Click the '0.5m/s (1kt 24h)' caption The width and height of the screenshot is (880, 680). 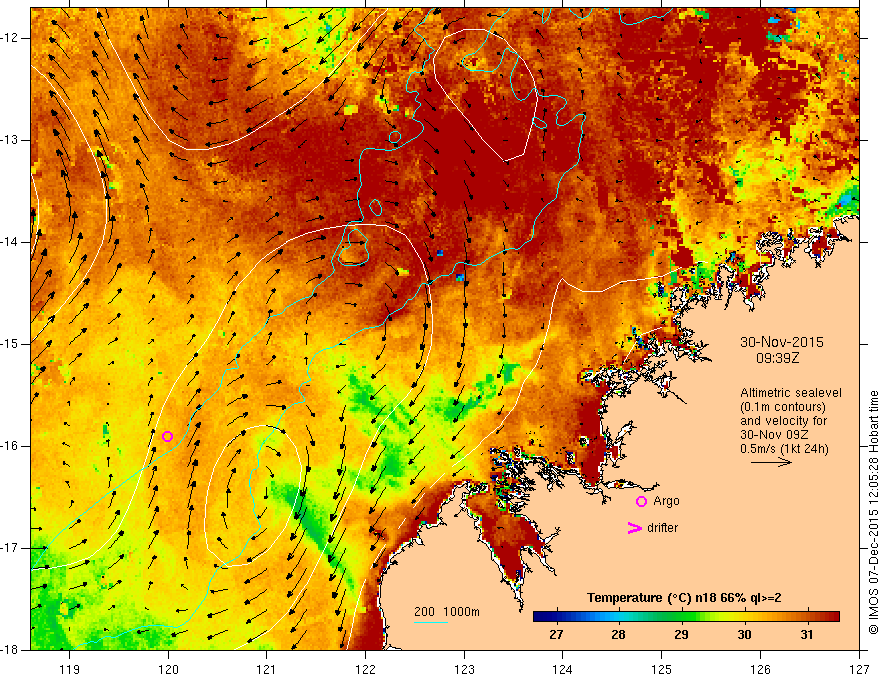click(784, 448)
